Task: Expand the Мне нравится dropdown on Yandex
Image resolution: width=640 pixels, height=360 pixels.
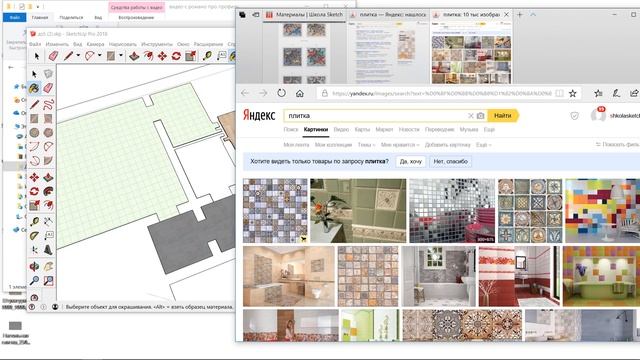Action: (x=400, y=145)
